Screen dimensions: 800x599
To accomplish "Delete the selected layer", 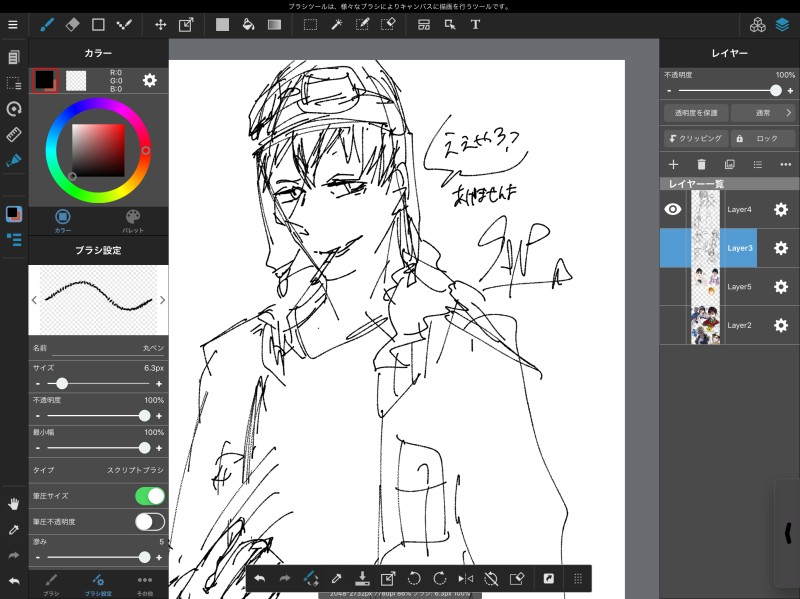I will click(702, 164).
